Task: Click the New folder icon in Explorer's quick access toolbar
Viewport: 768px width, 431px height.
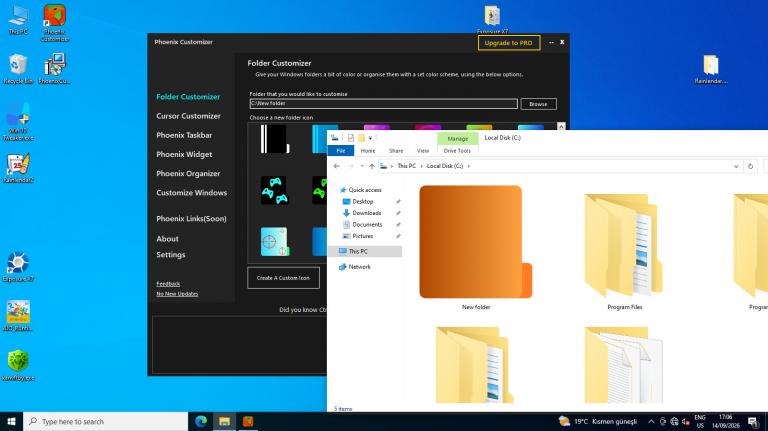Action: coord(361,138)
